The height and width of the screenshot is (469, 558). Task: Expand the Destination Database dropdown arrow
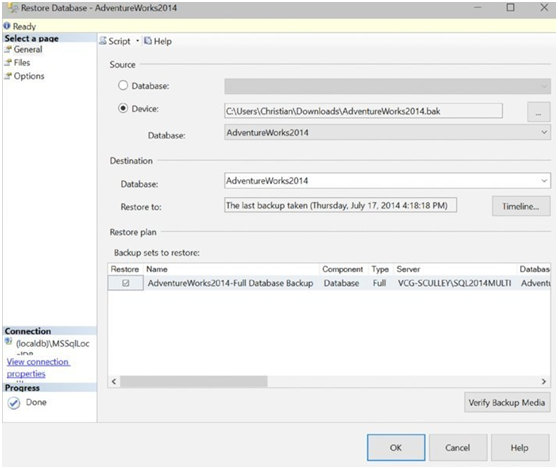(x=544, y=181)
